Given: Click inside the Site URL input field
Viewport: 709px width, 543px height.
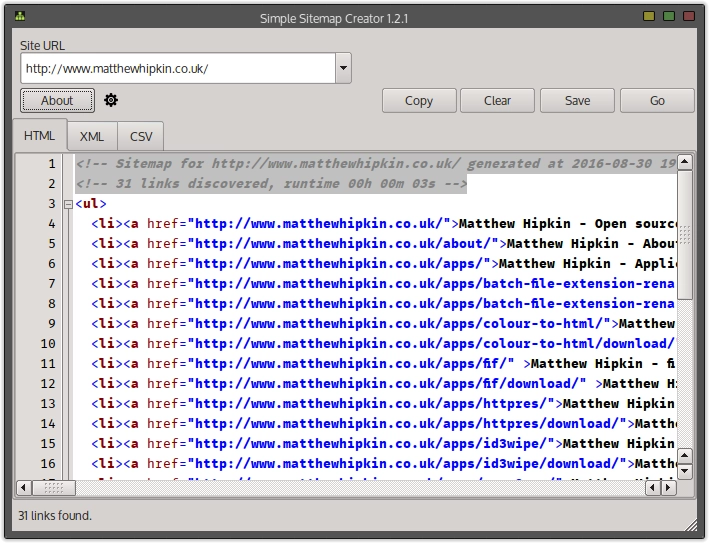Looking at the screenshot, I should [x=178, y=68].
